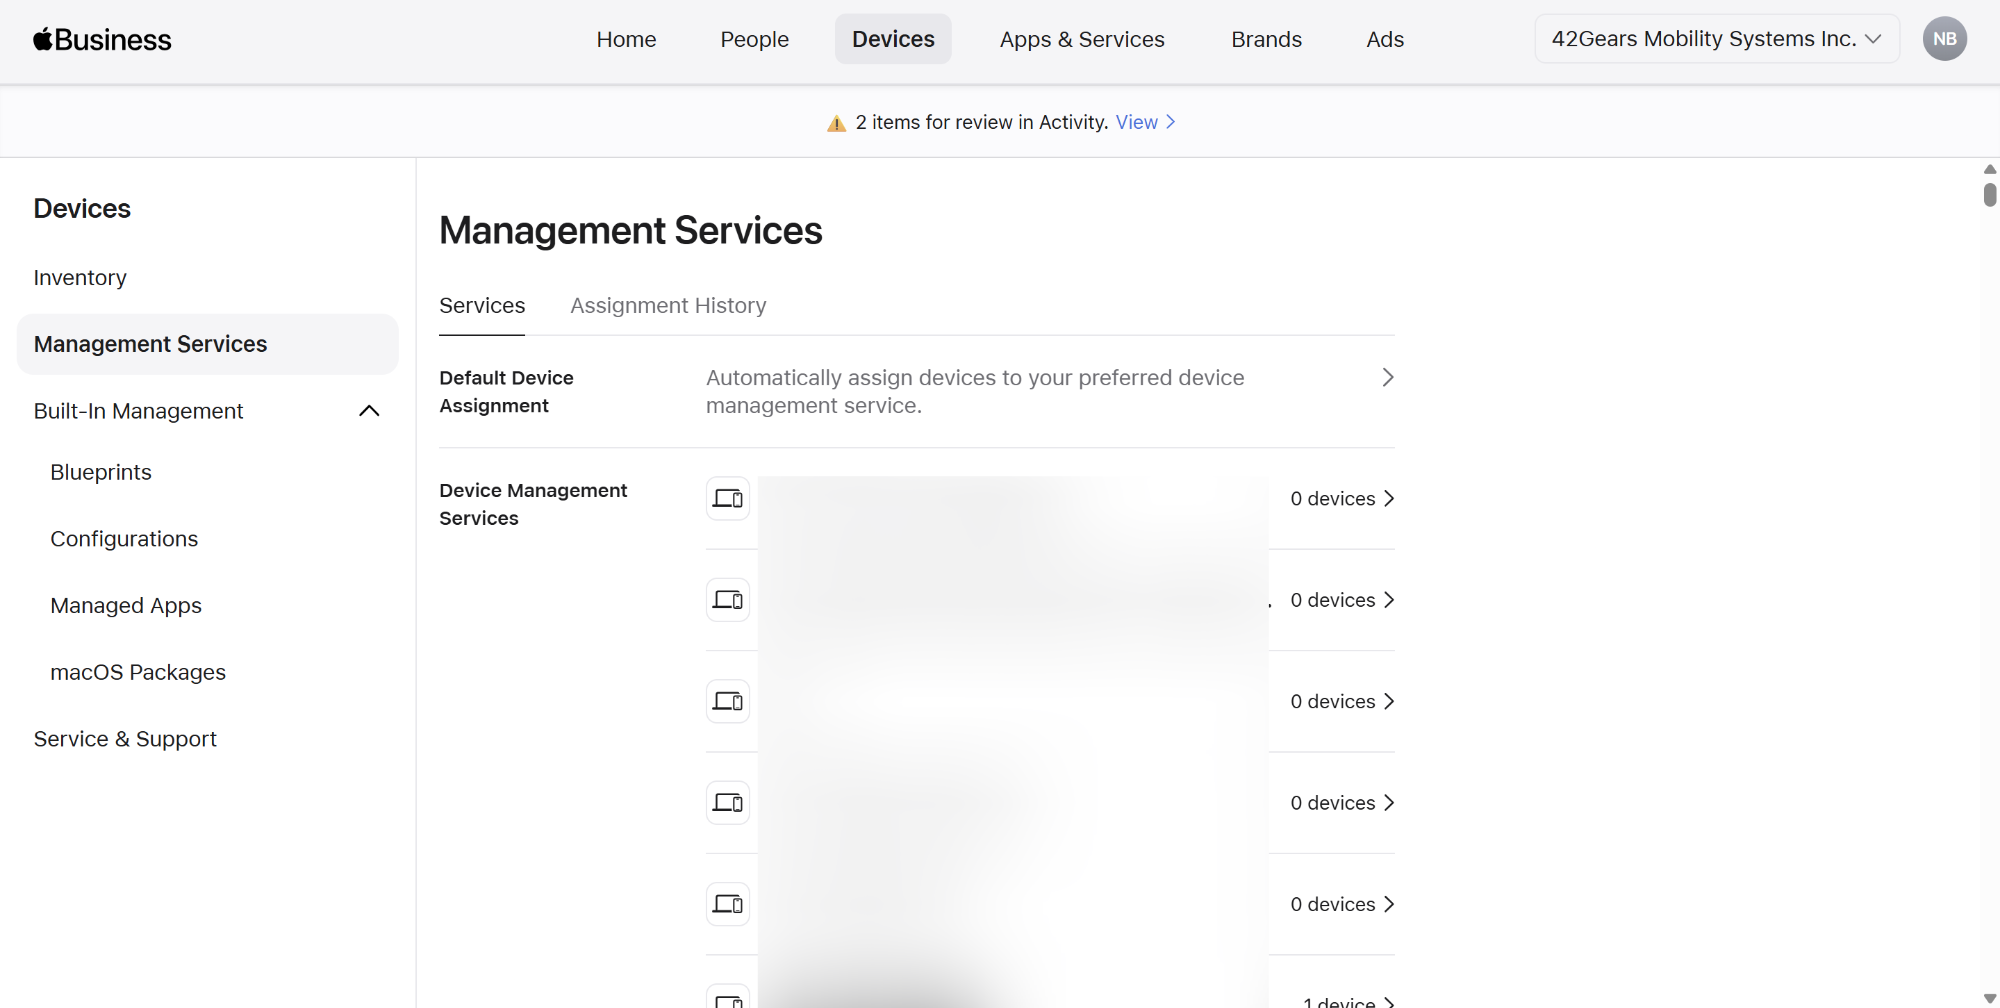Switch to the Services tab

(482, 305)
